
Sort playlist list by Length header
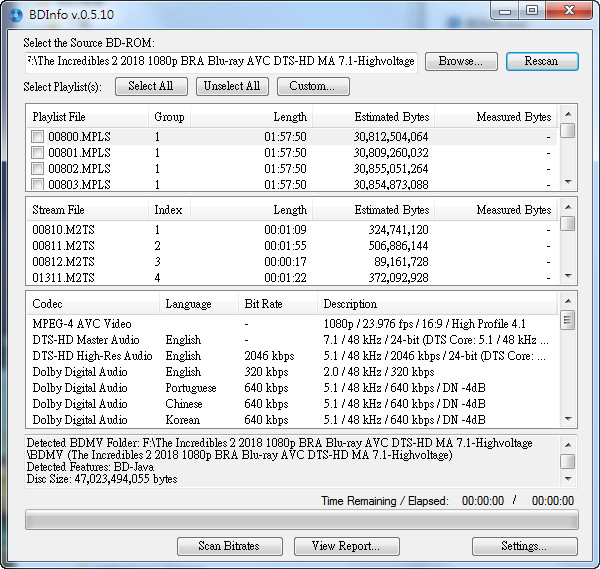click(x=251, y=117)
